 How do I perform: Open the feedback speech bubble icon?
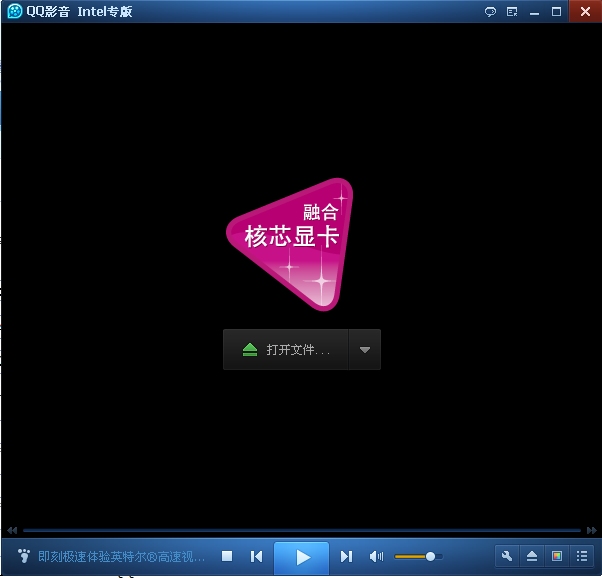(490, 12)
